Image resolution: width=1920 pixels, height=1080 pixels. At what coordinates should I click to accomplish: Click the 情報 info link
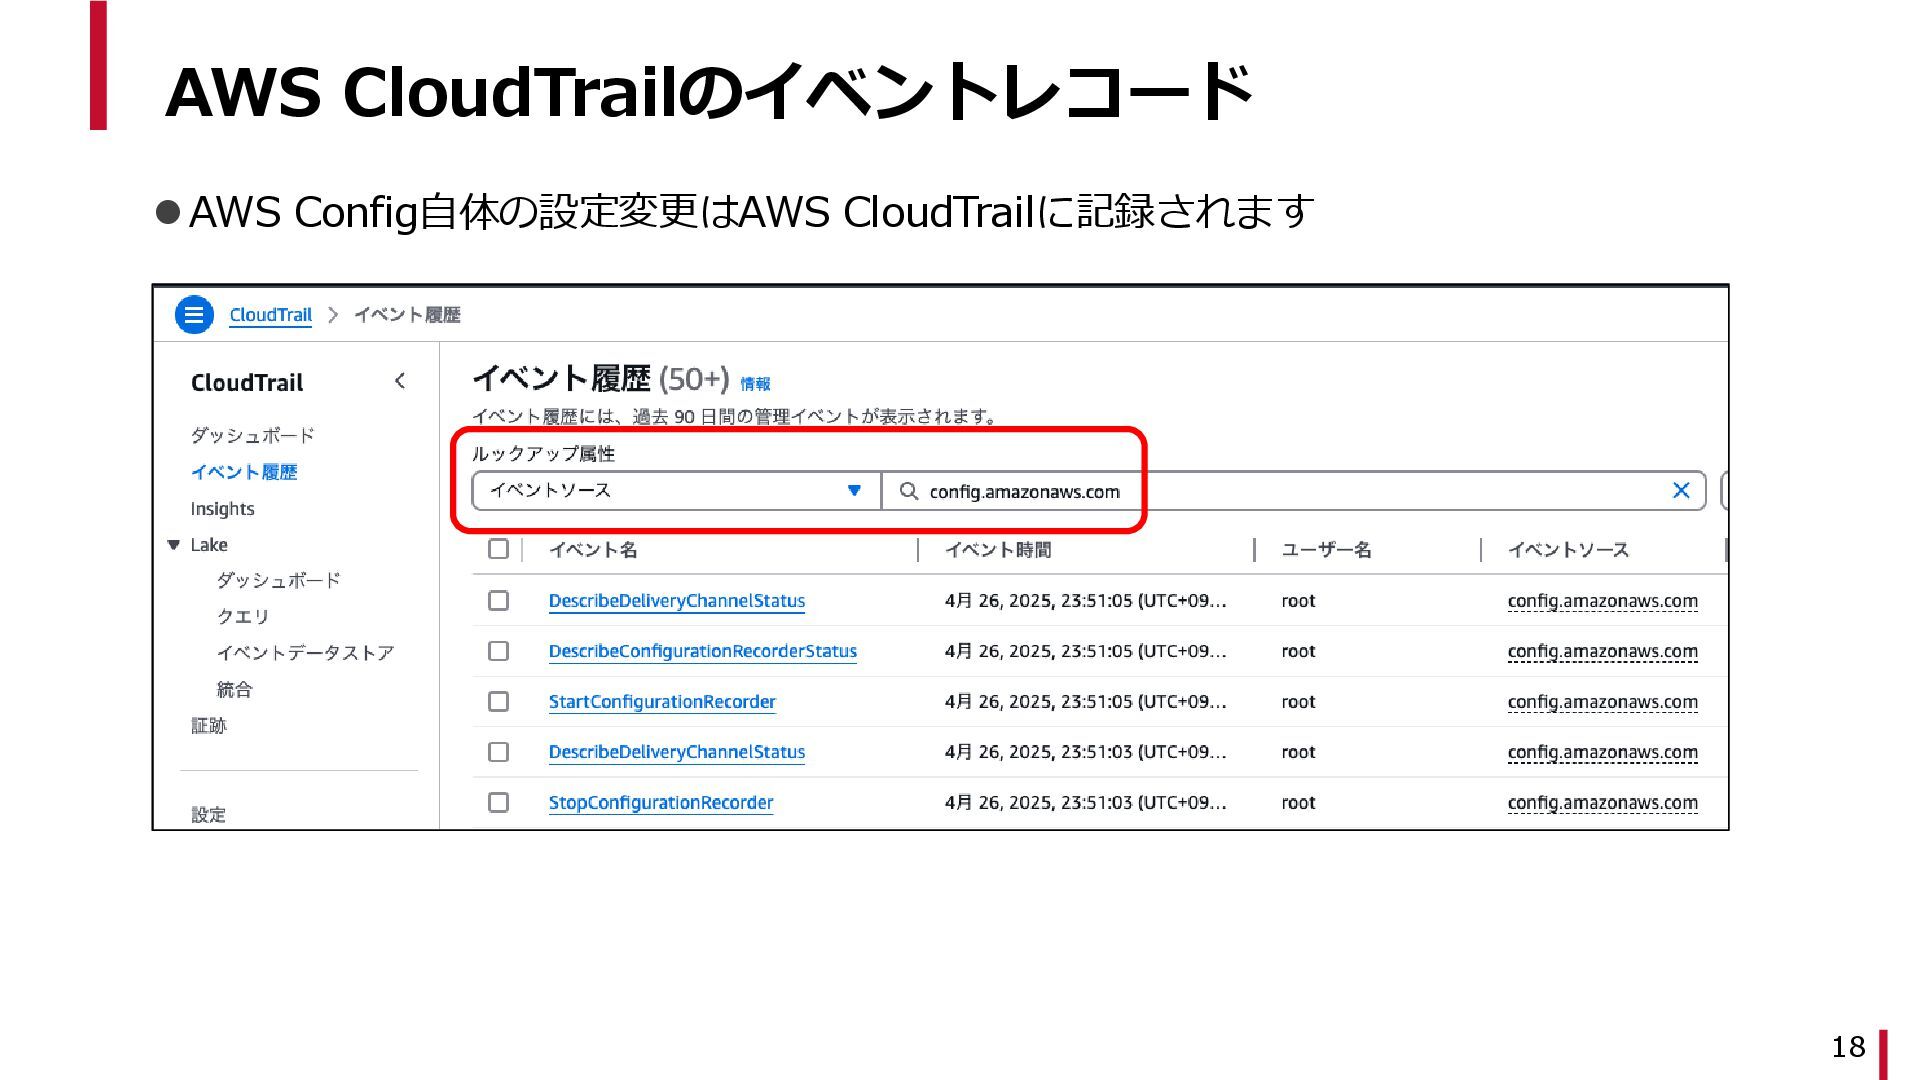coord(755,384)
